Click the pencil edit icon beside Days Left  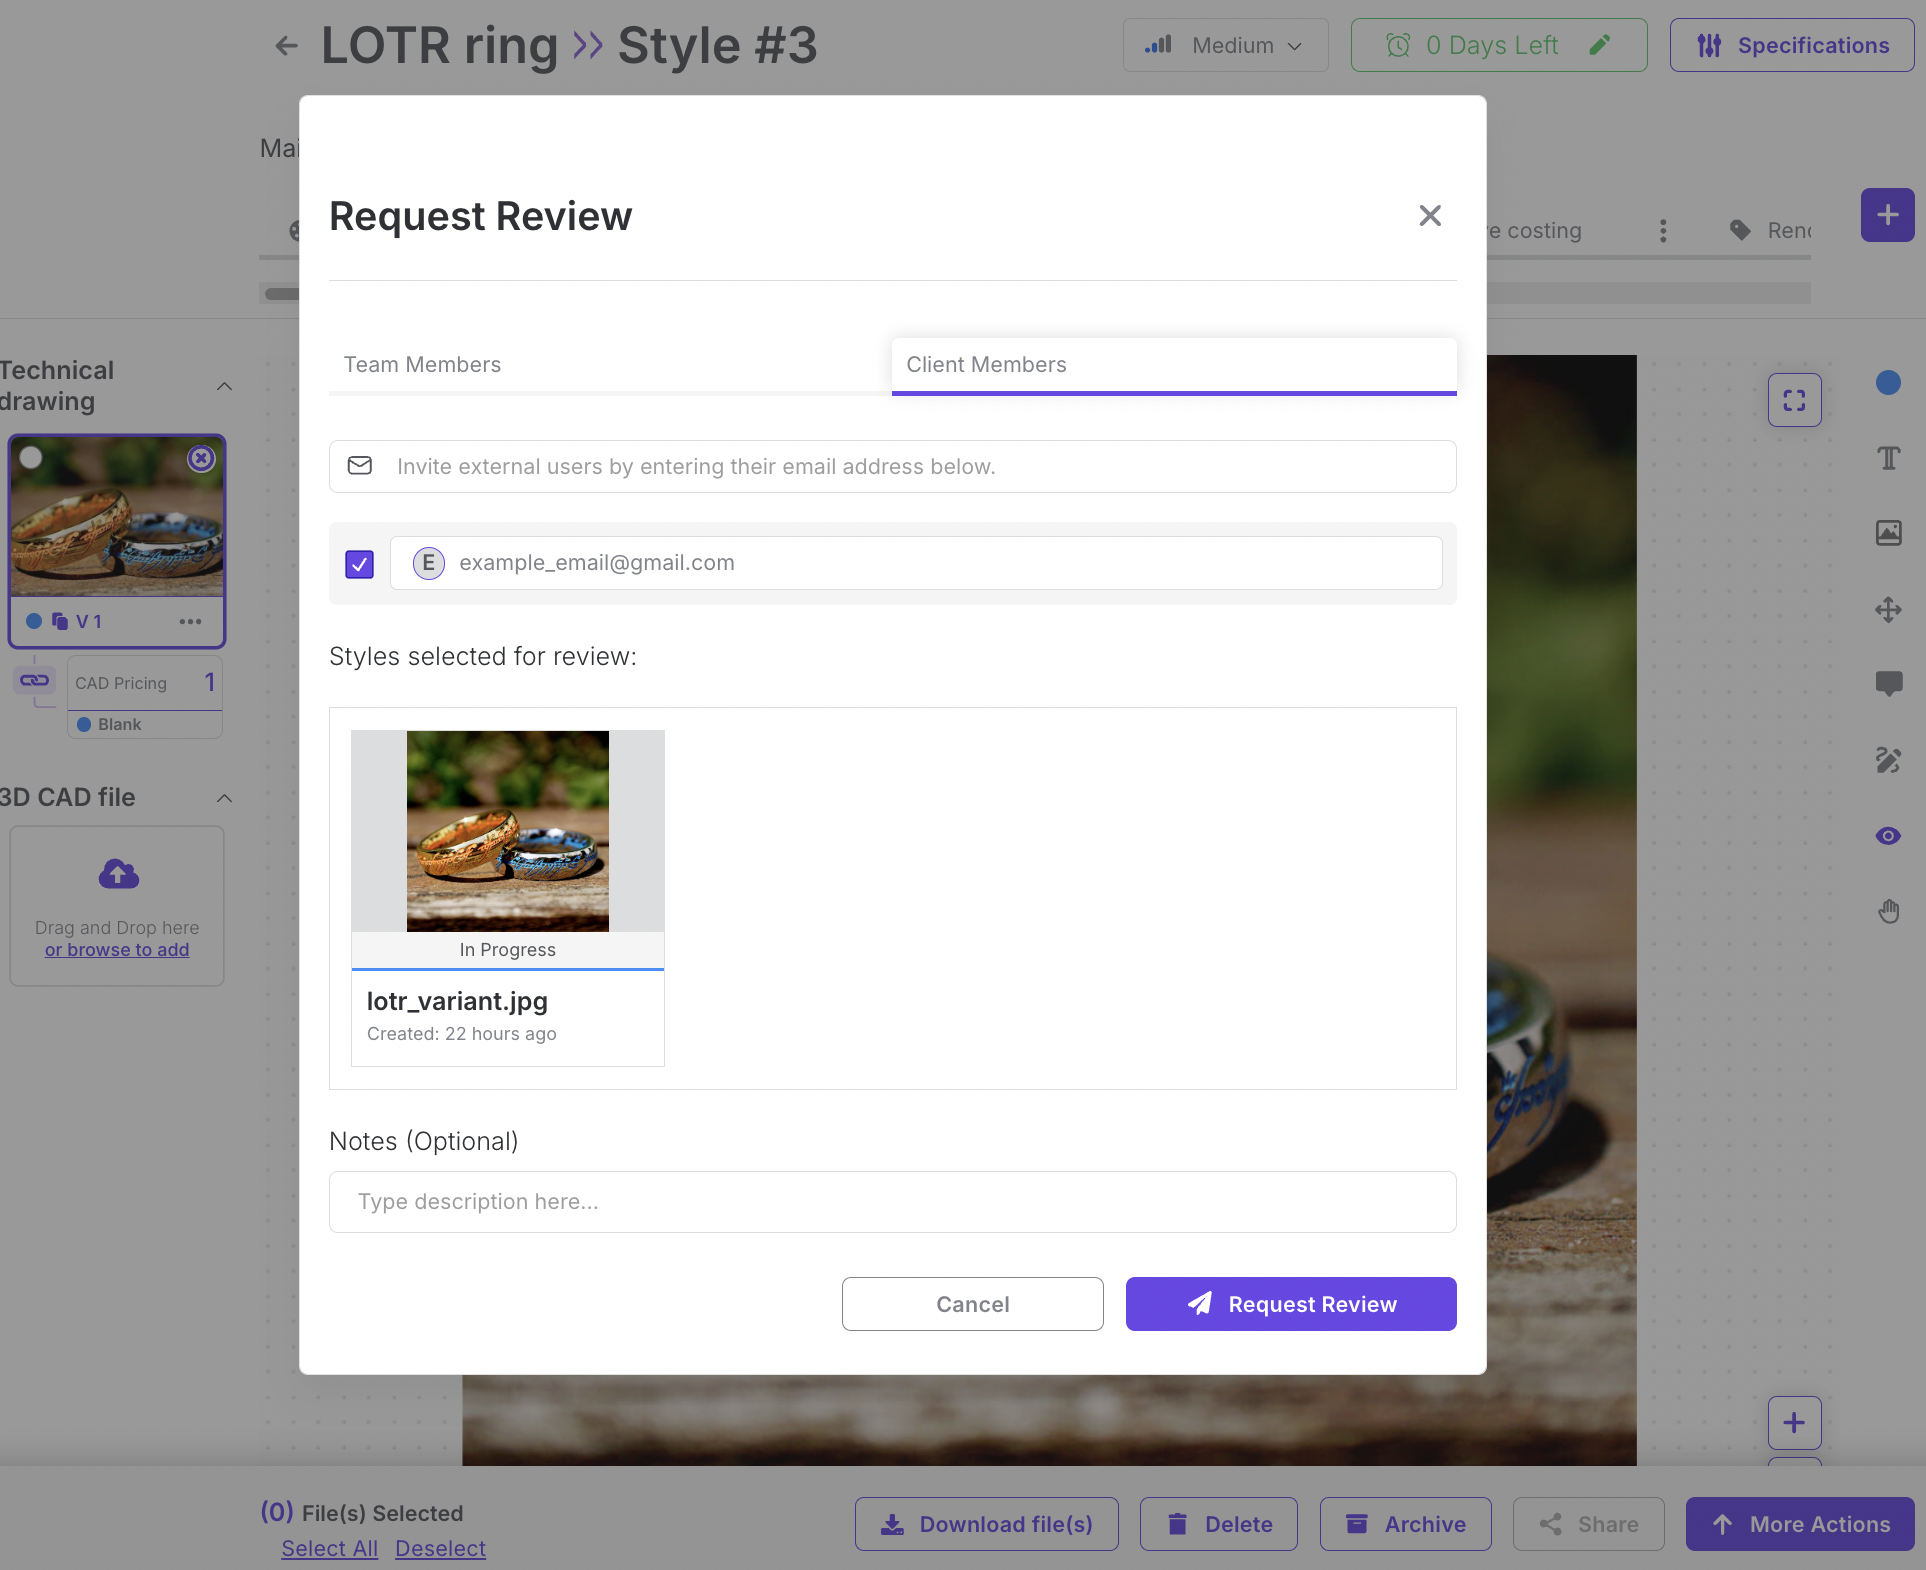tap(1600, 45)
